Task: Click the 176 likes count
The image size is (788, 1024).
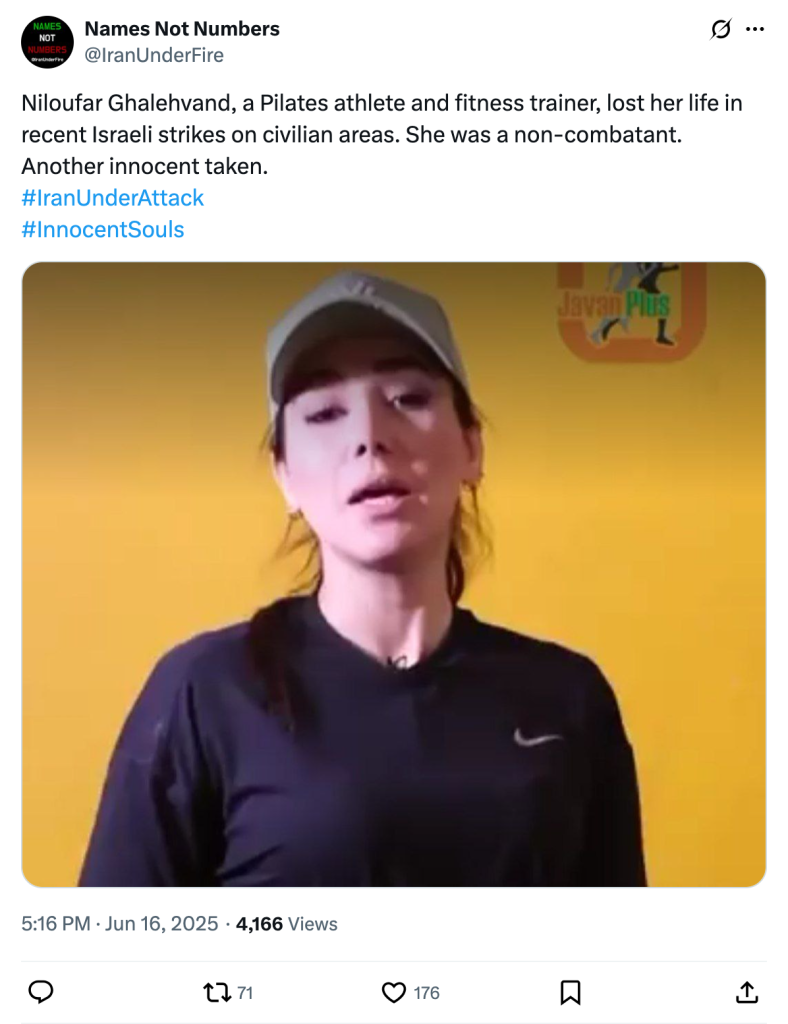Action: [x=426, y=993]
